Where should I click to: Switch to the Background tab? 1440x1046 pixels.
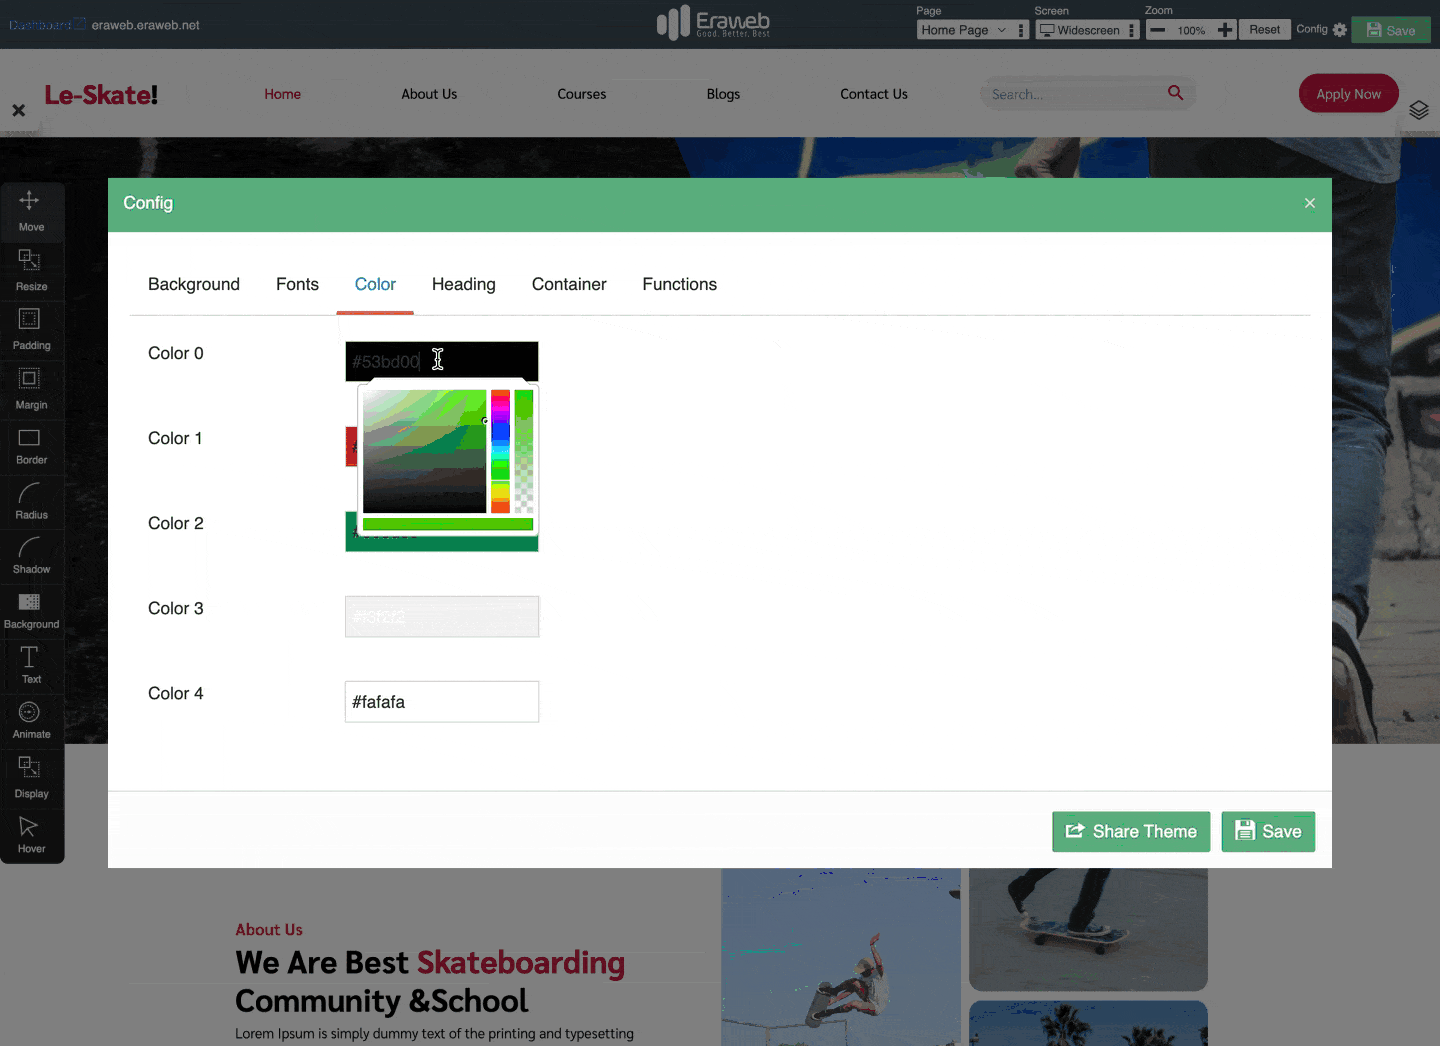coord(194,285)
